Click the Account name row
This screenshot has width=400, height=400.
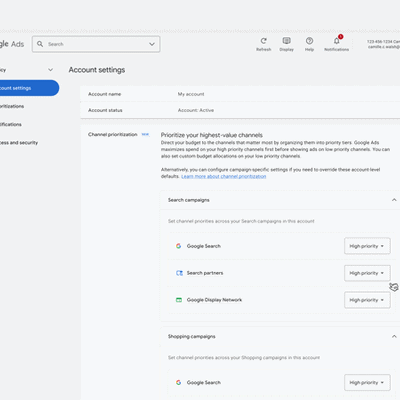(240, 94)
